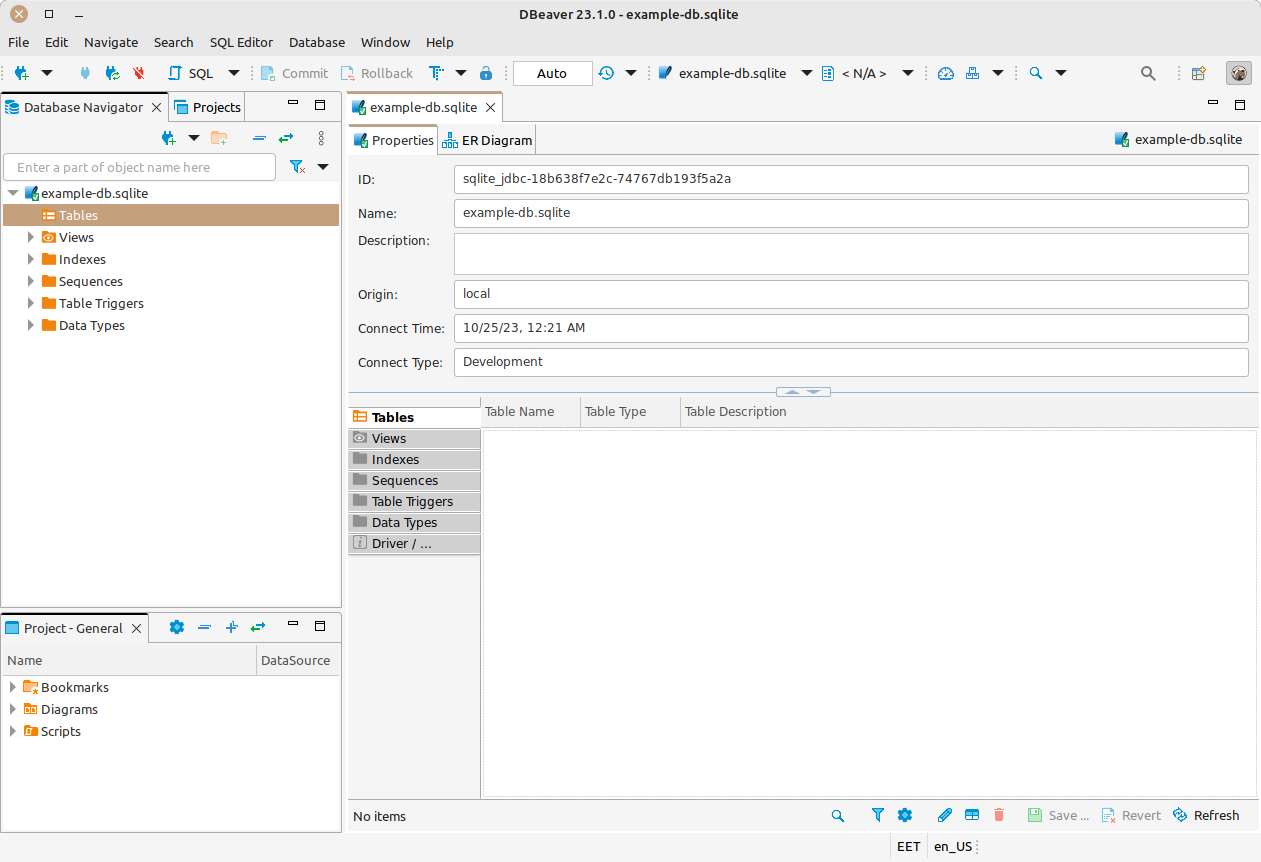1261x862 pixels.
Task: Click the lock icon in main toolbar
Action: [x=486, y=73]
